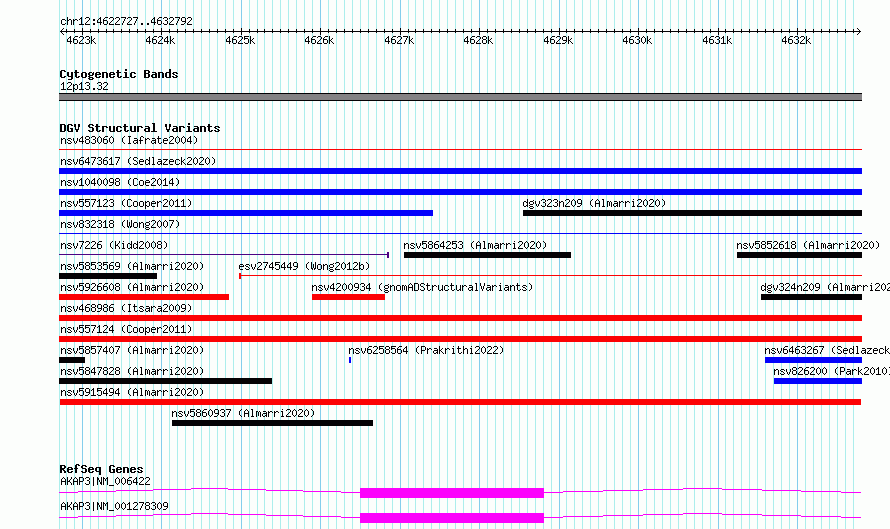
Task: Click the dgv324n209 variant label
Action: [x=825, y=287]
